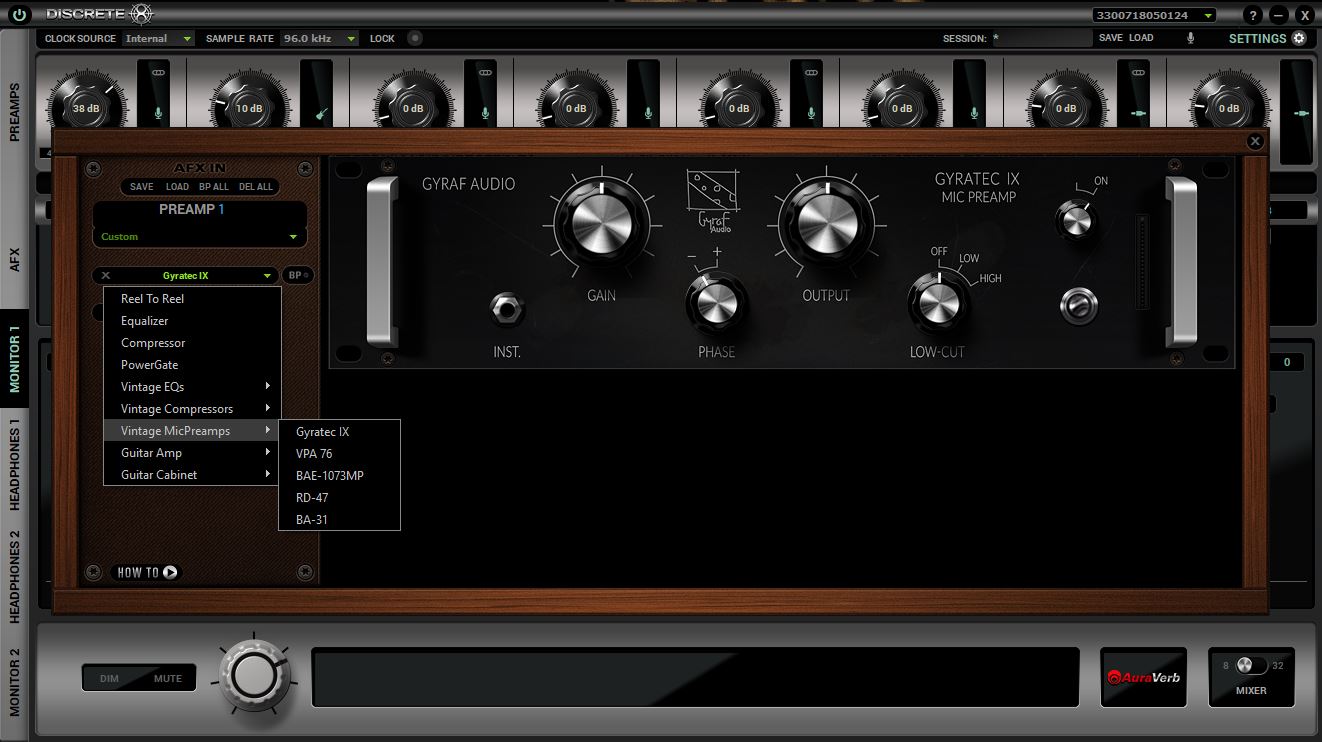Open the Custom preset dropdown under PREAMP 1

200,237
